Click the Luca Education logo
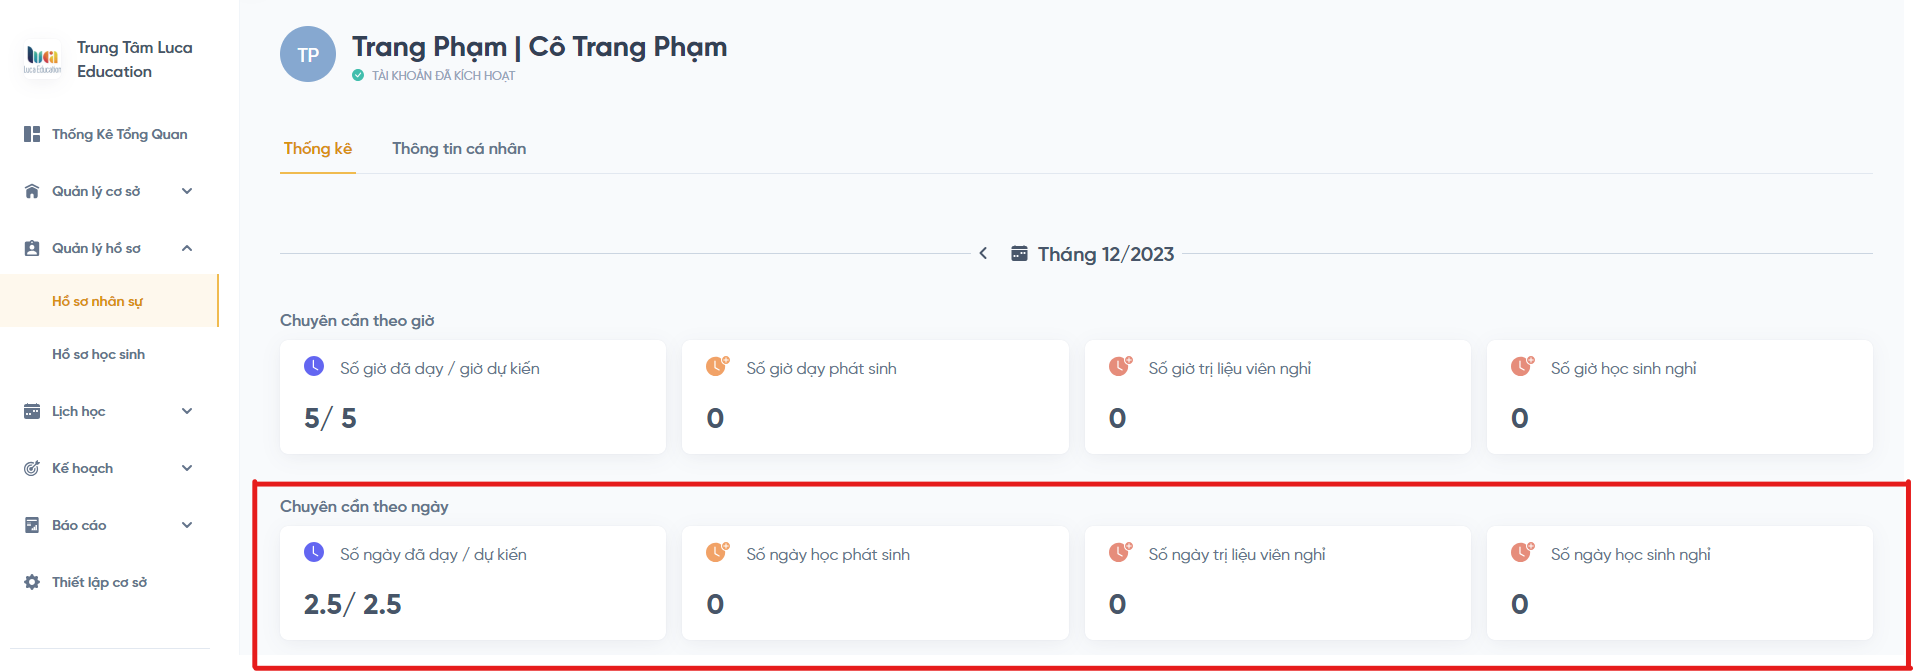This screenshot has height=671, width=1913. tap(42, 59)
